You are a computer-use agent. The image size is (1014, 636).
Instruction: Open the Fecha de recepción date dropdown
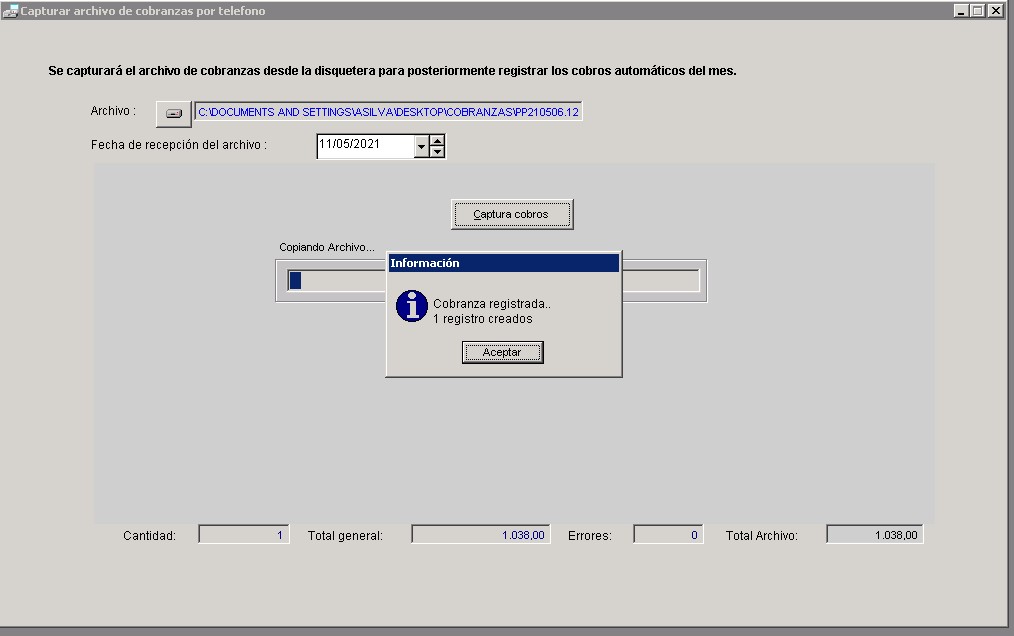[x=421, y=146]
